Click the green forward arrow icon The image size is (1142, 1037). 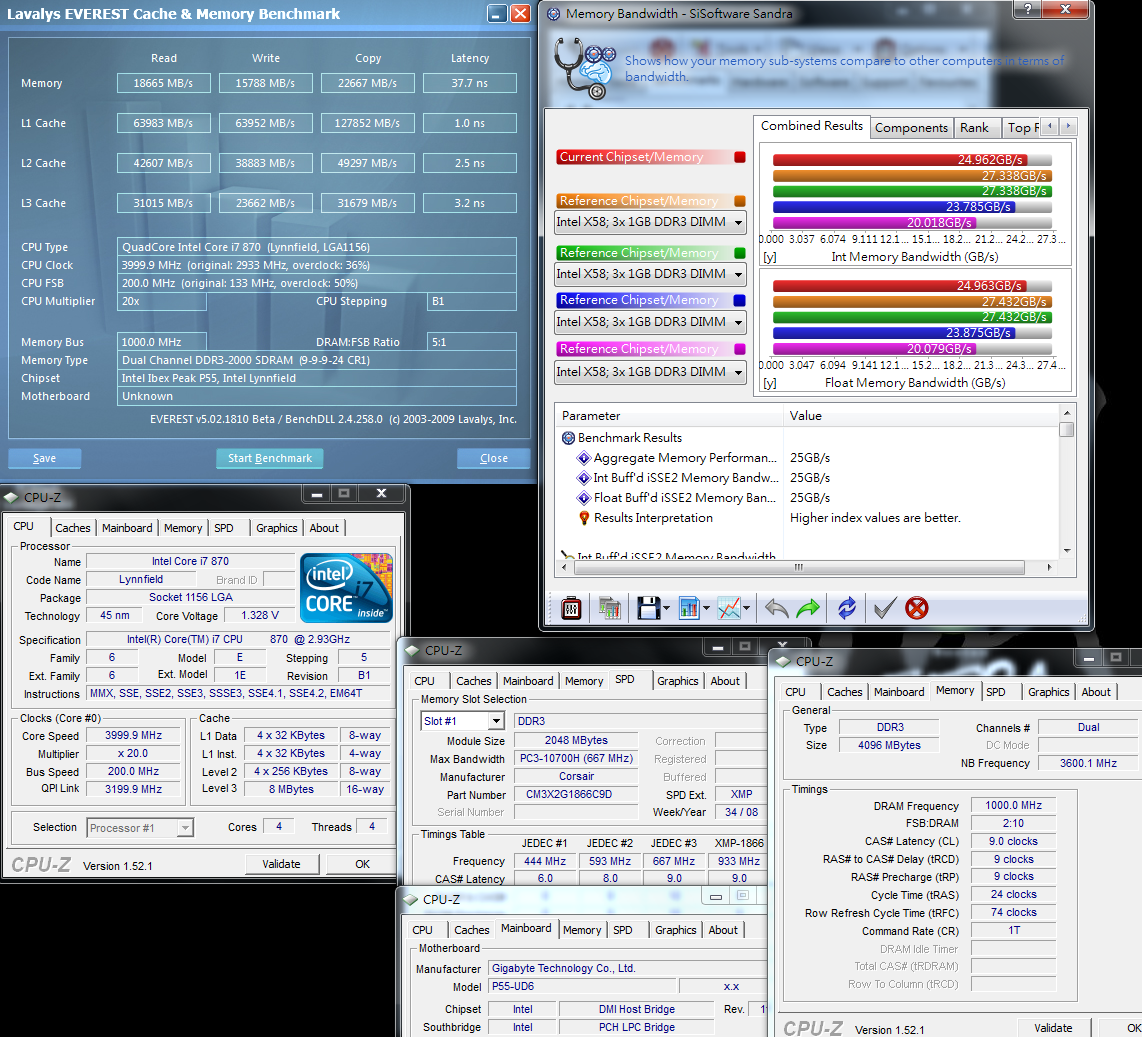(808, 608)
